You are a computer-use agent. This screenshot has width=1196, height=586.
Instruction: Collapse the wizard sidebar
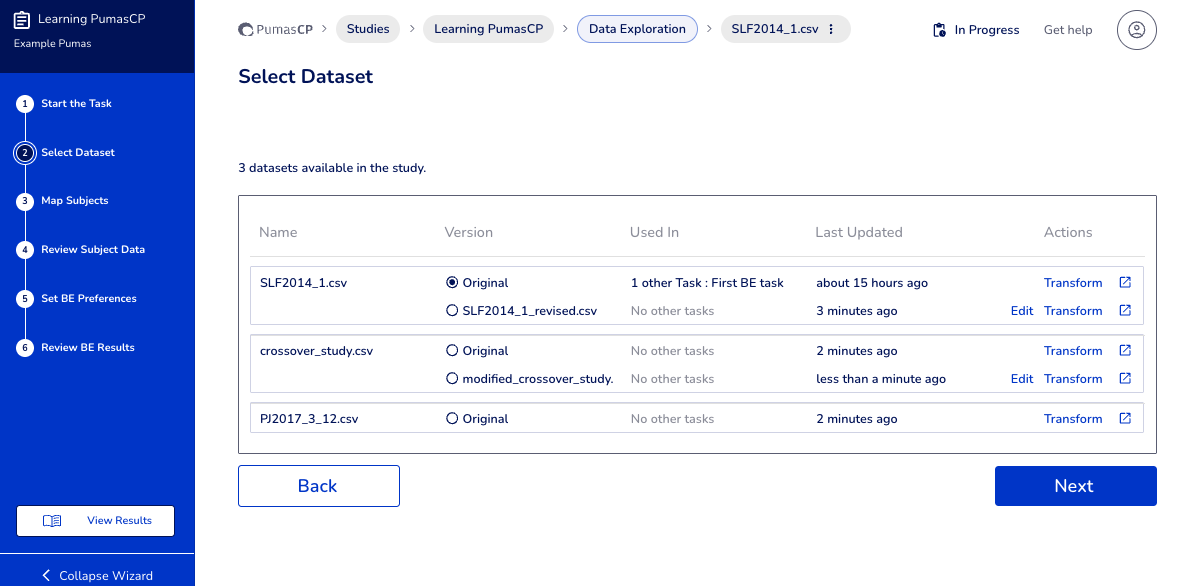pyautogui.click(x=97, y=575)
